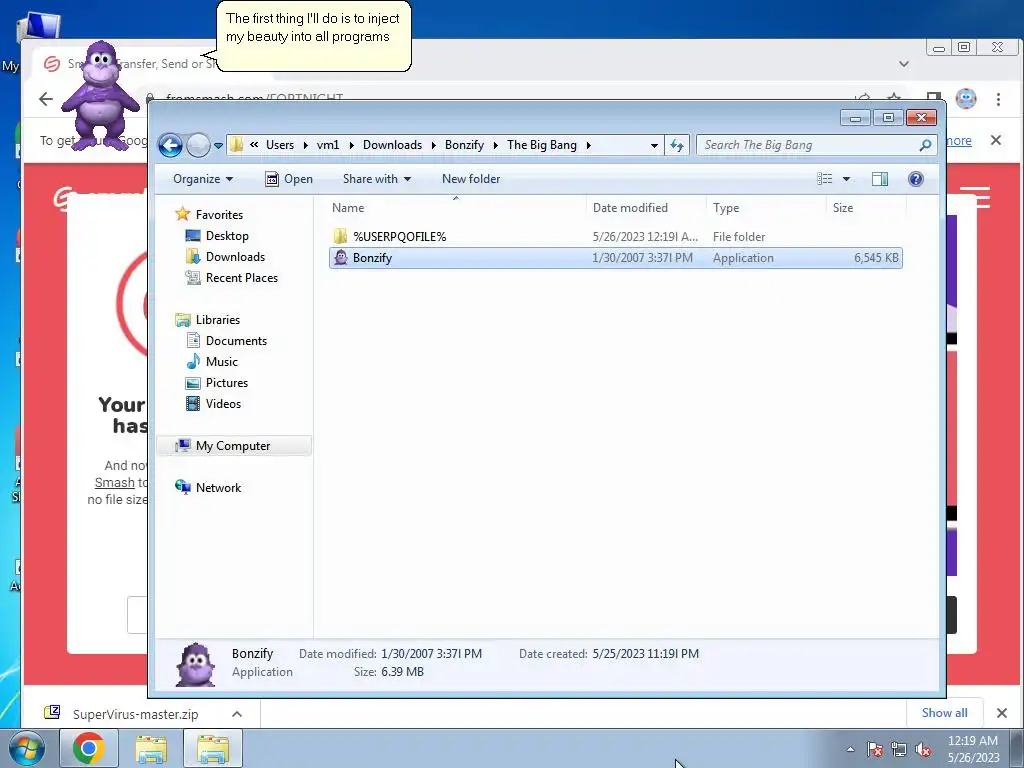Open the Organize menu
Viewport: 1024px width, 768px height.
tap(202, 179)
